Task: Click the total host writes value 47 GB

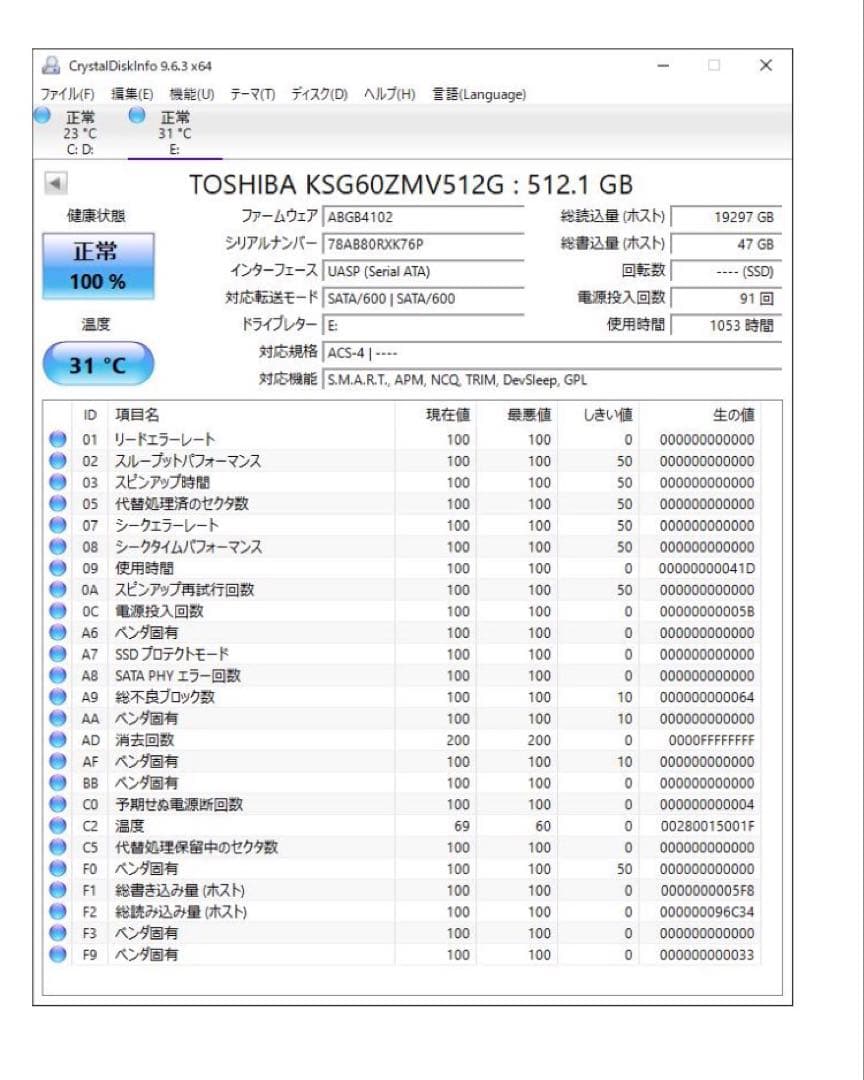Action: tap(726, 244)
